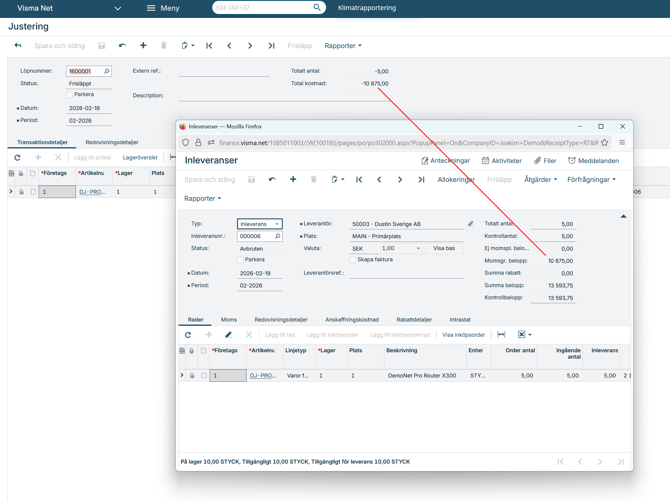This screenshot has height=501, width=670.
Task: Refresh the Inleveranser rows grid
Action: (188, 335)
